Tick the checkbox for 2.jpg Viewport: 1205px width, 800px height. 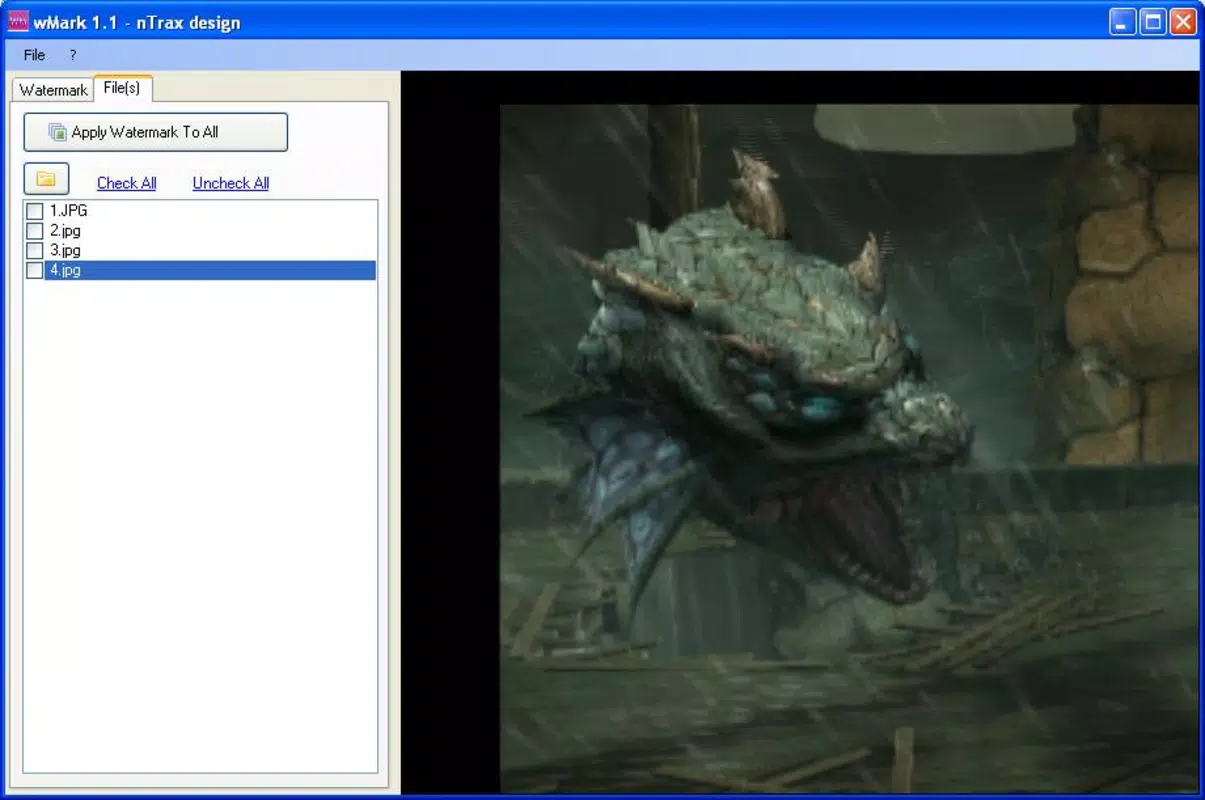tap(35, 231)
